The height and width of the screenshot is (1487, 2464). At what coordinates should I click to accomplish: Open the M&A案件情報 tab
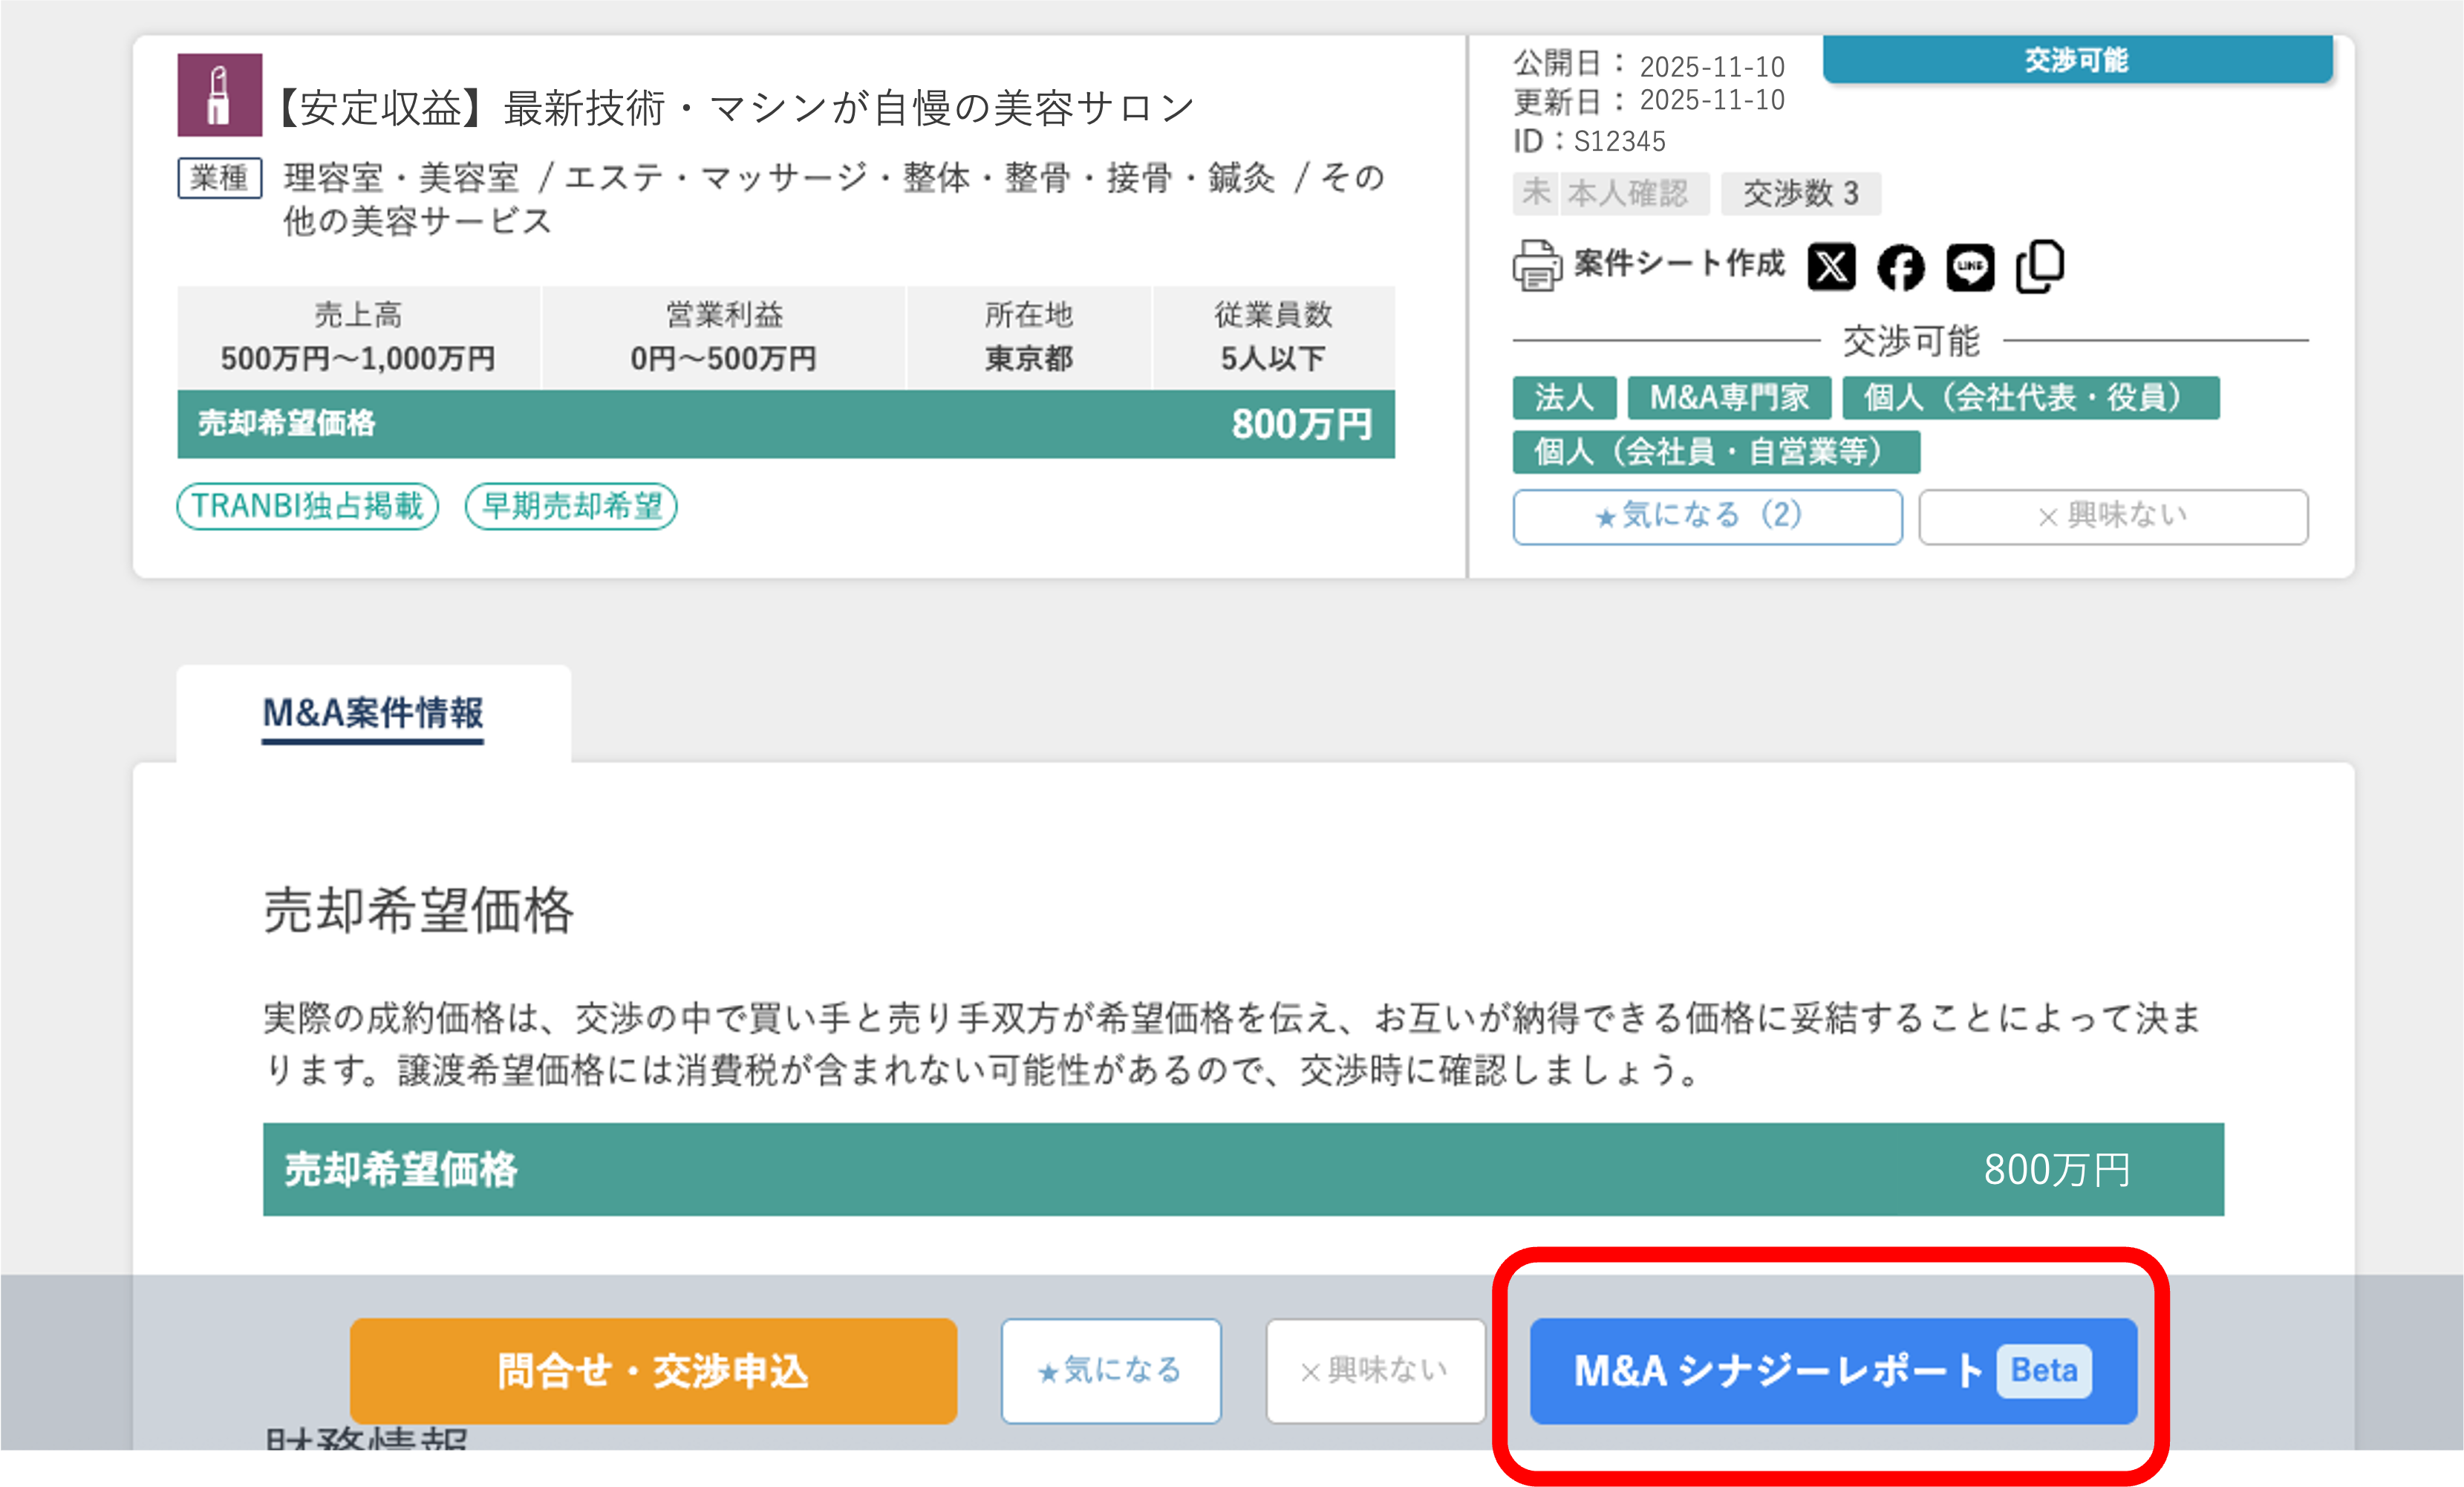(373, 714)
